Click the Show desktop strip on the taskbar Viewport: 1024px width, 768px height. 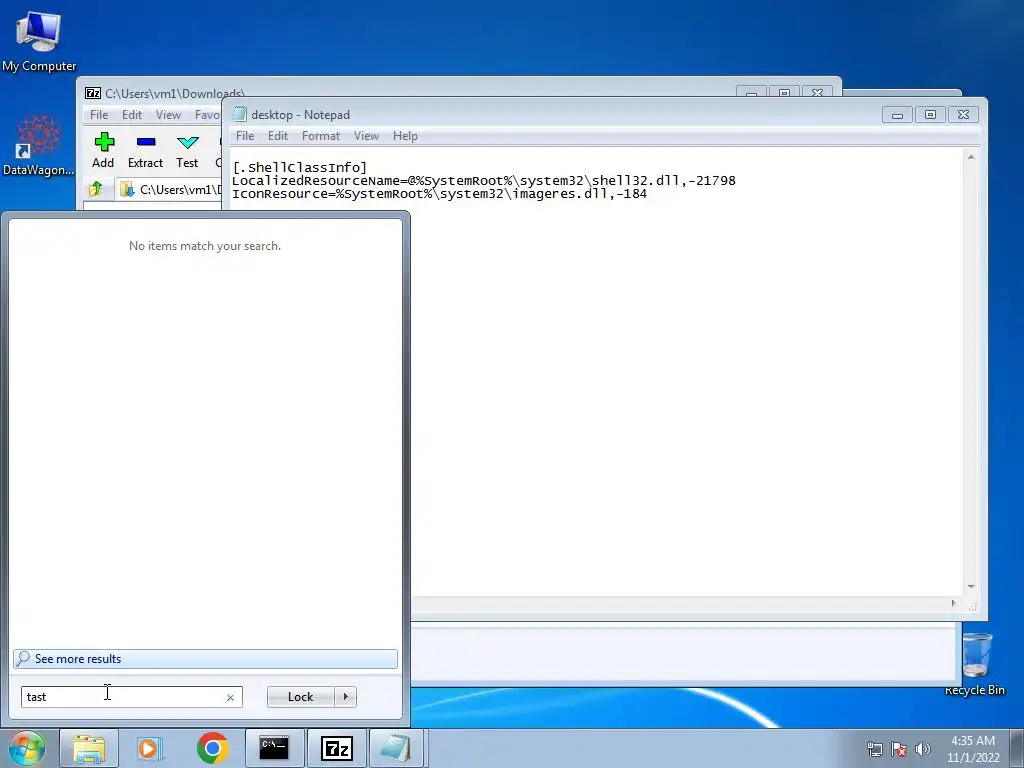coord(1018,748)
